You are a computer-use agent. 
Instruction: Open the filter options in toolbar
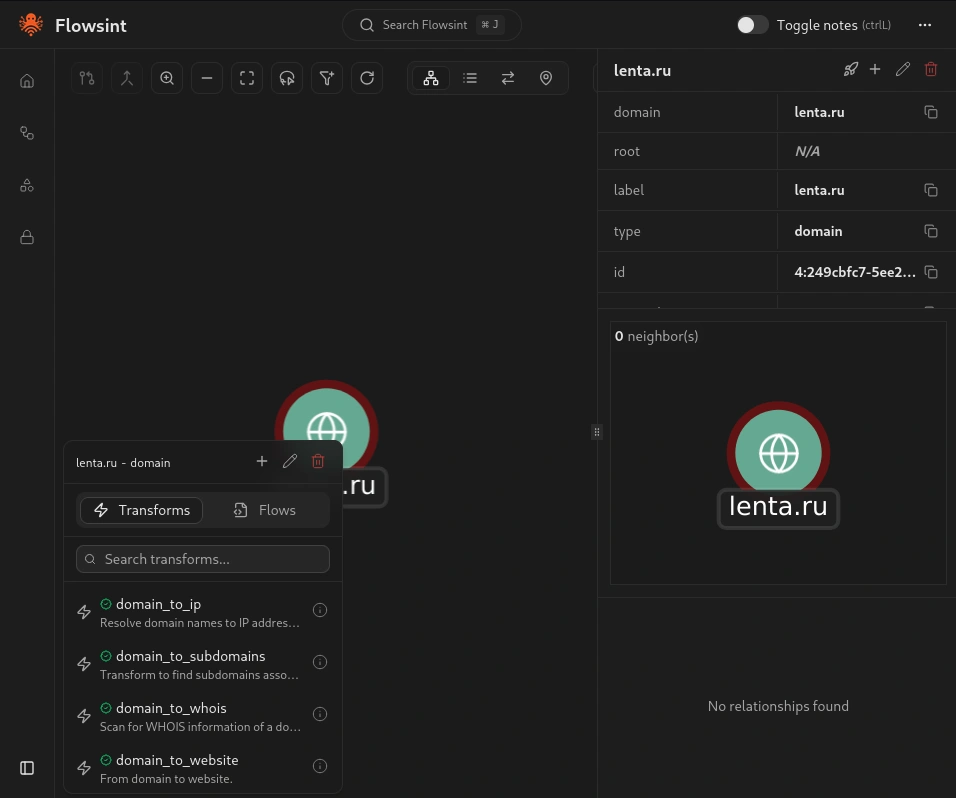[x=327, y=78]
